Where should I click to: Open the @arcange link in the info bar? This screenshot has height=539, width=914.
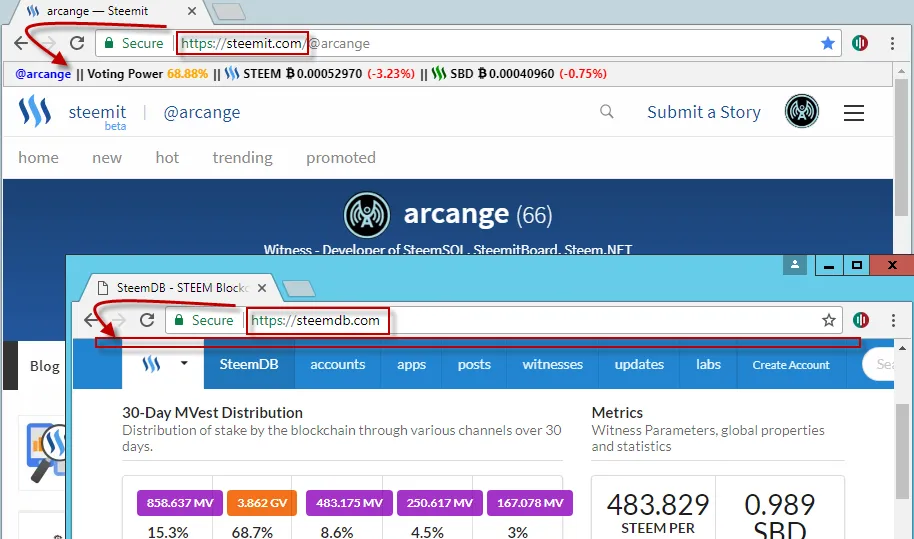pos(43,74)
